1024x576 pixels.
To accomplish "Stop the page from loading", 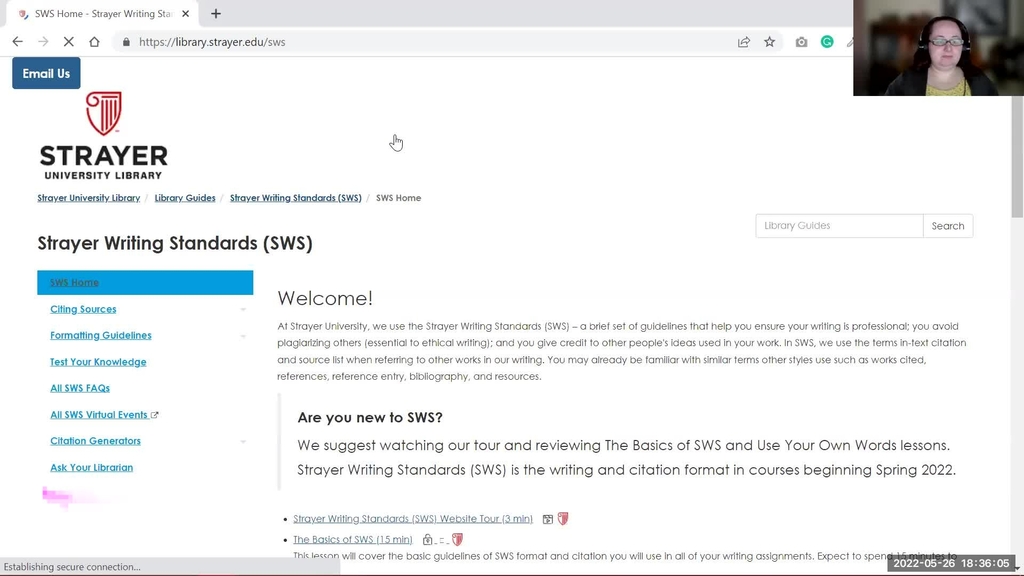I will coord(68,42).
